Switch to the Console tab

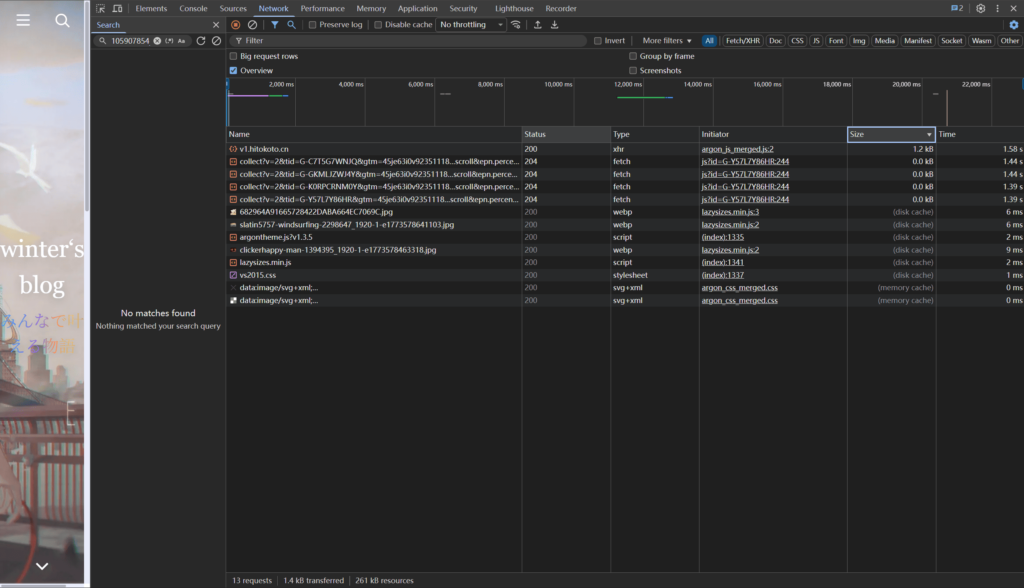click(x=193, y=8)
